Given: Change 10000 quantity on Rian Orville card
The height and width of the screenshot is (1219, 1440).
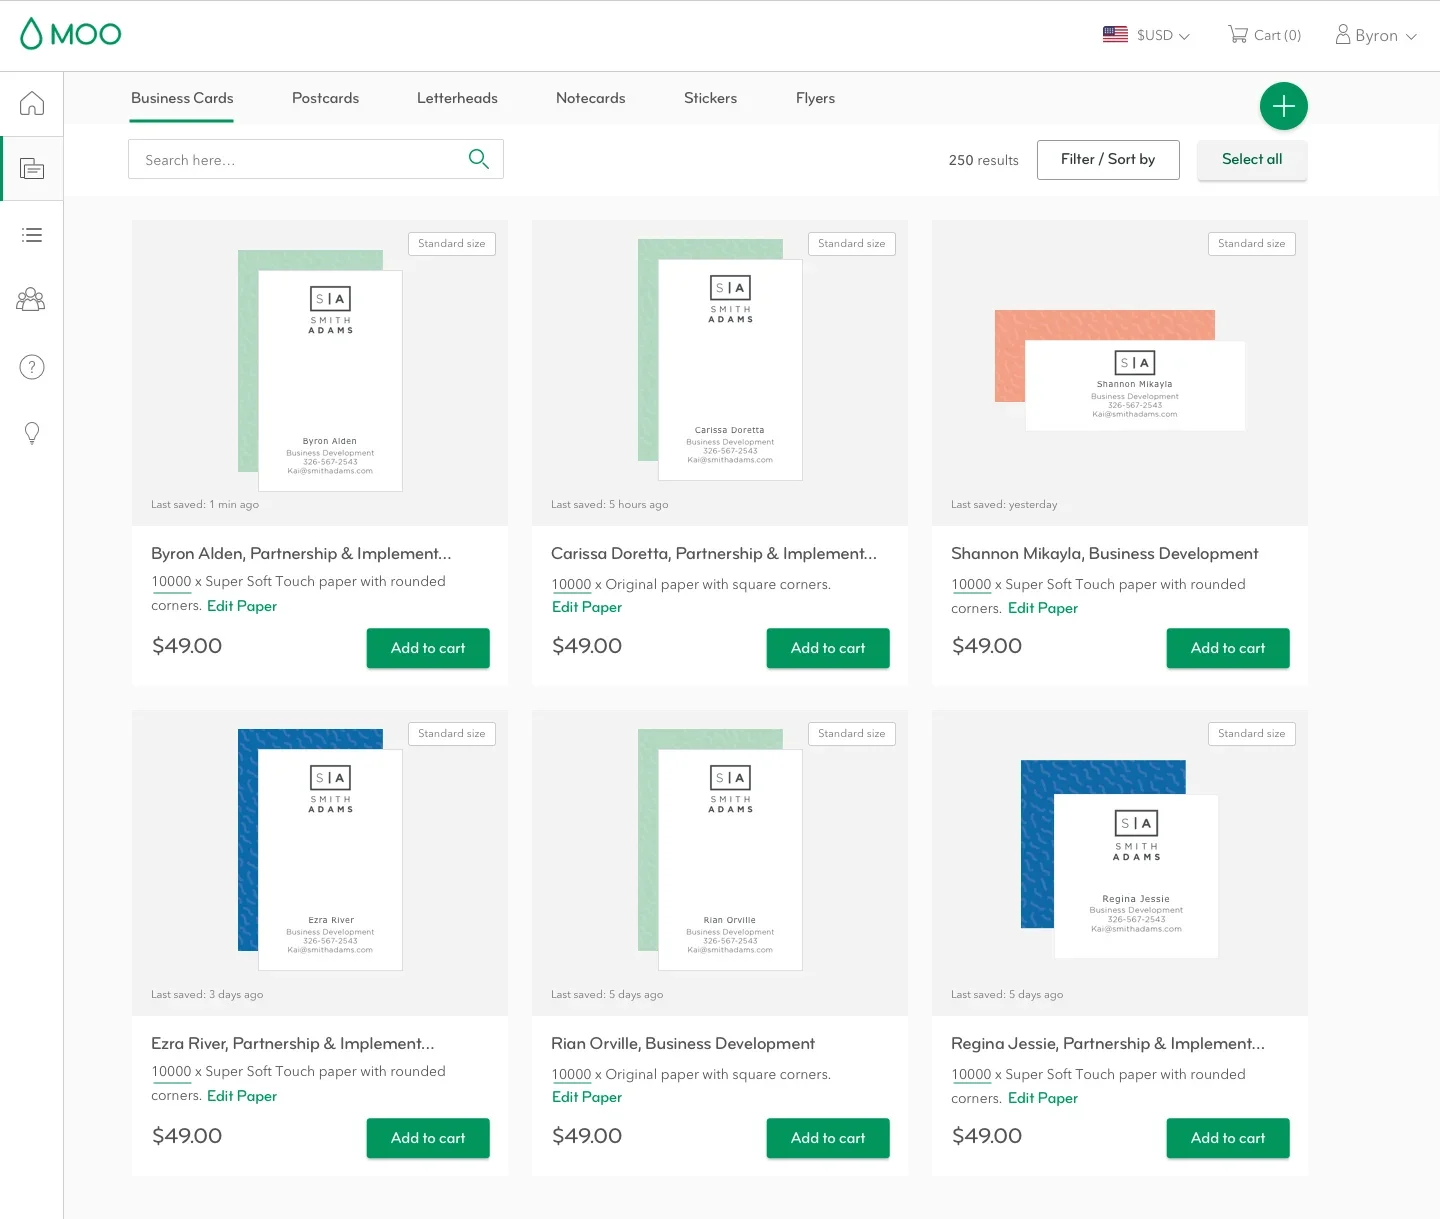Looking at the screenshot, I should coord(571,1075).
